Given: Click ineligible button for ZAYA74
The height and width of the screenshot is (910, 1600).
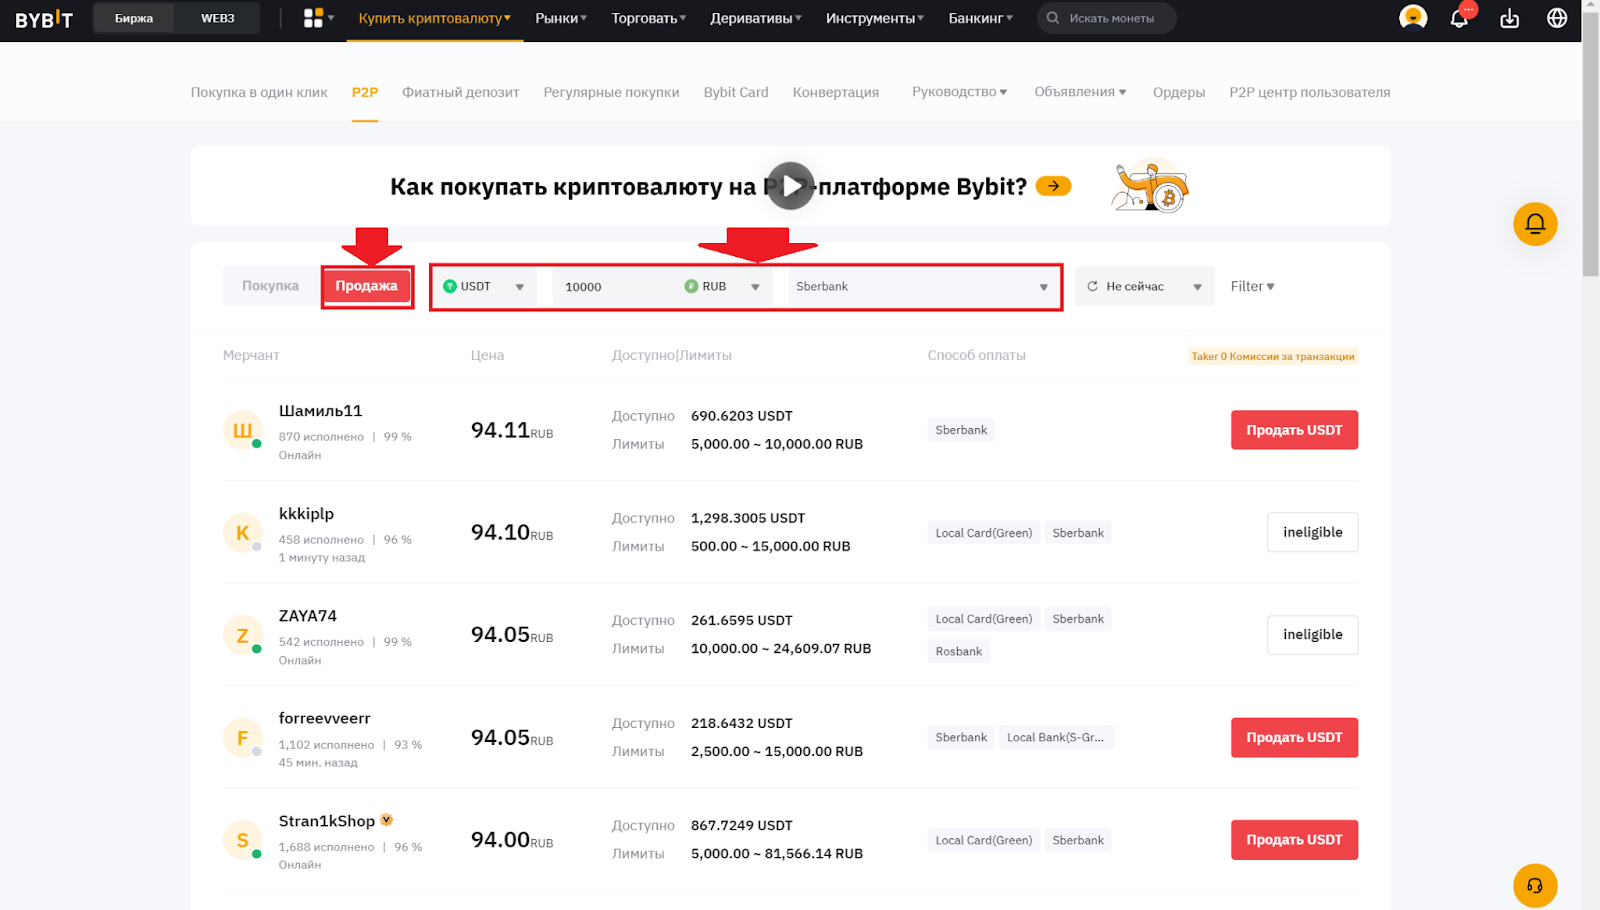Looking at the screenshot, I should (1312, 634).
